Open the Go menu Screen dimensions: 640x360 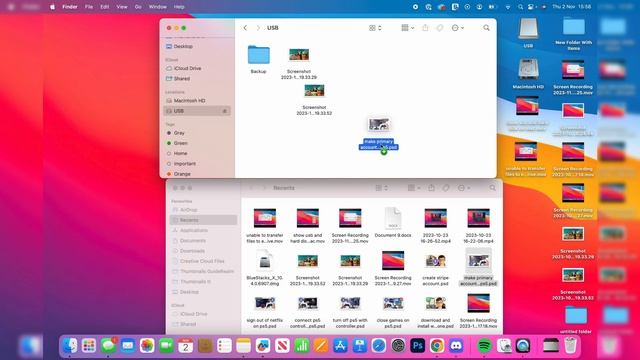[x=138, y=7]
